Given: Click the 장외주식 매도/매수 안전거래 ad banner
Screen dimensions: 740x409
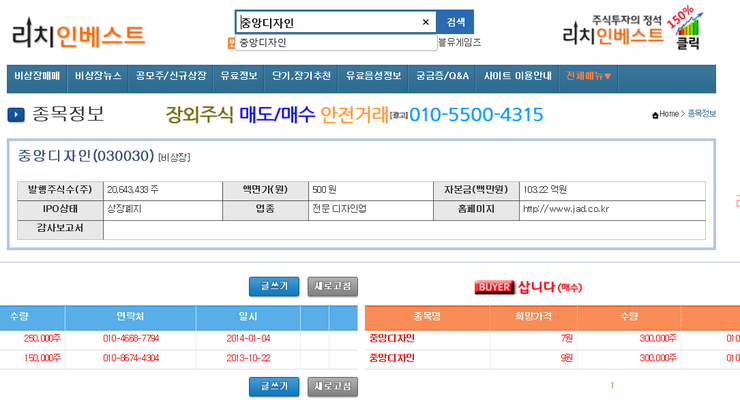Looking at the screenshot, I should tap(354, 115).
